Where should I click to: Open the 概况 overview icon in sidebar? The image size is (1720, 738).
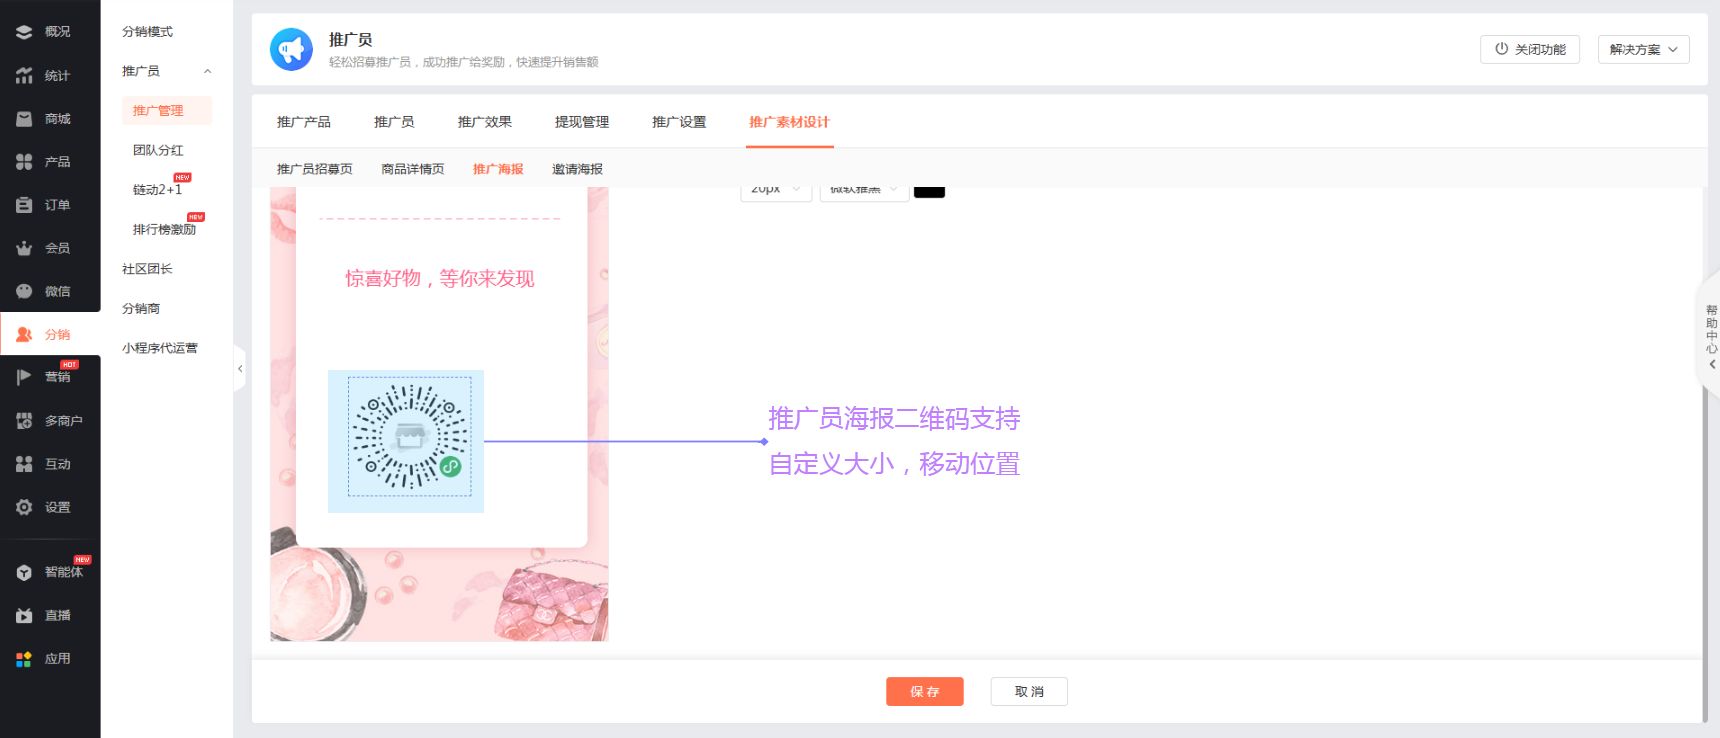coord(24,32)
